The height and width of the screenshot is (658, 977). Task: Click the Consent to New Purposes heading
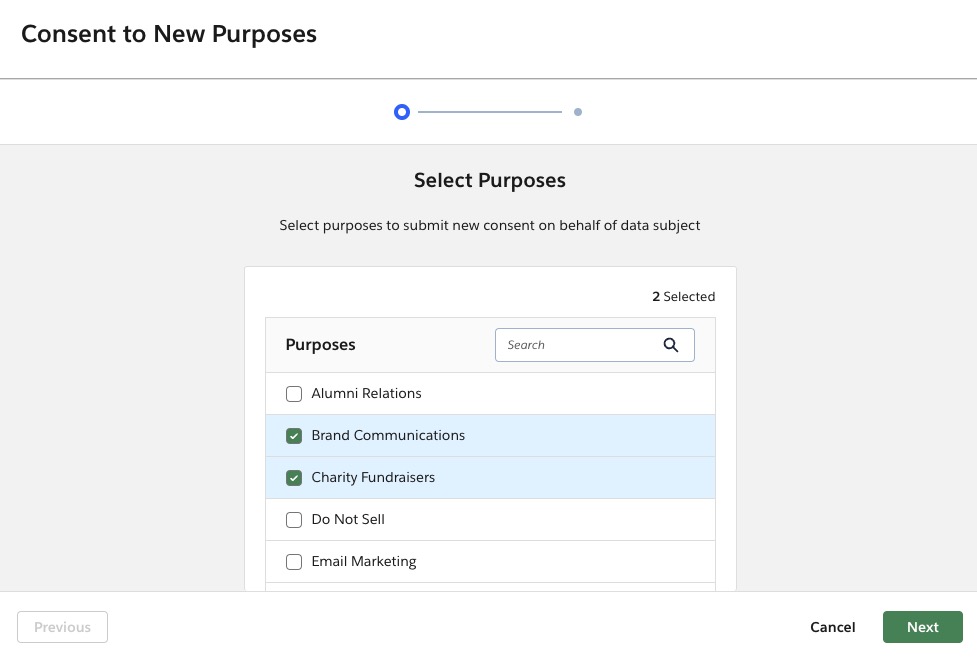168,33
